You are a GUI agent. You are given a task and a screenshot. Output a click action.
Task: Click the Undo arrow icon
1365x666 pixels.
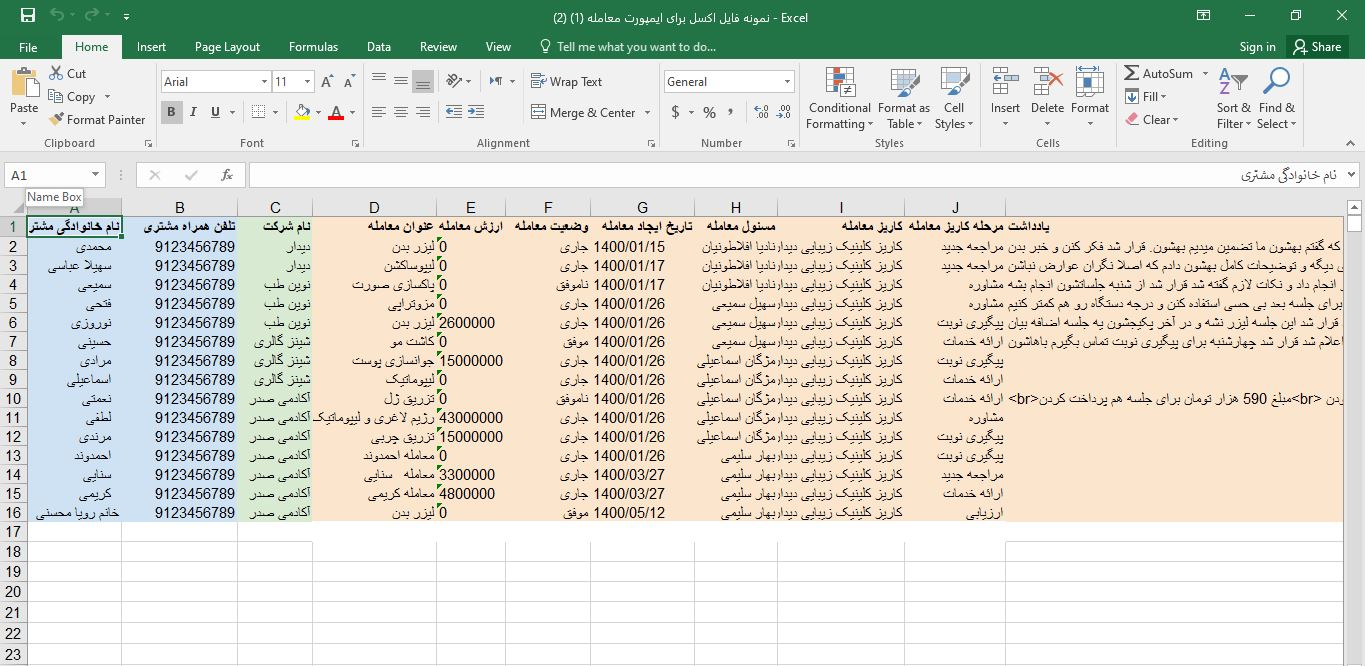tap(56, 16)
